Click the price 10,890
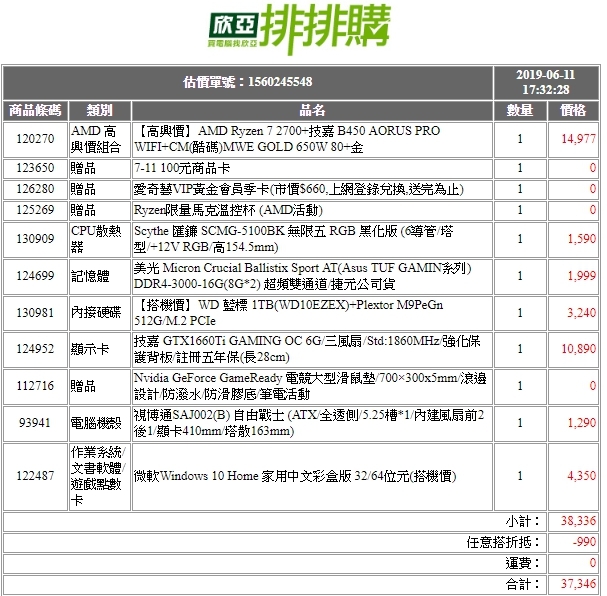607x596 pixels. pos(578,349)
